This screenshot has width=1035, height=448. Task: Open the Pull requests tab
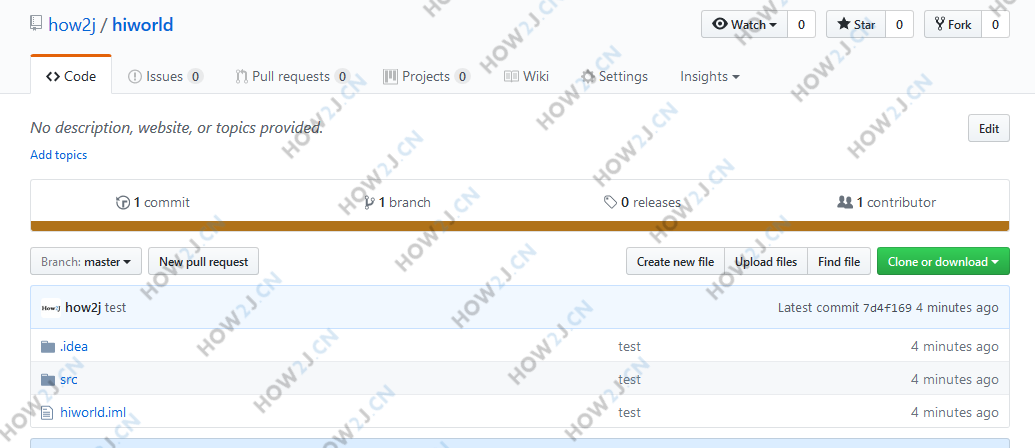click(292, 77)
